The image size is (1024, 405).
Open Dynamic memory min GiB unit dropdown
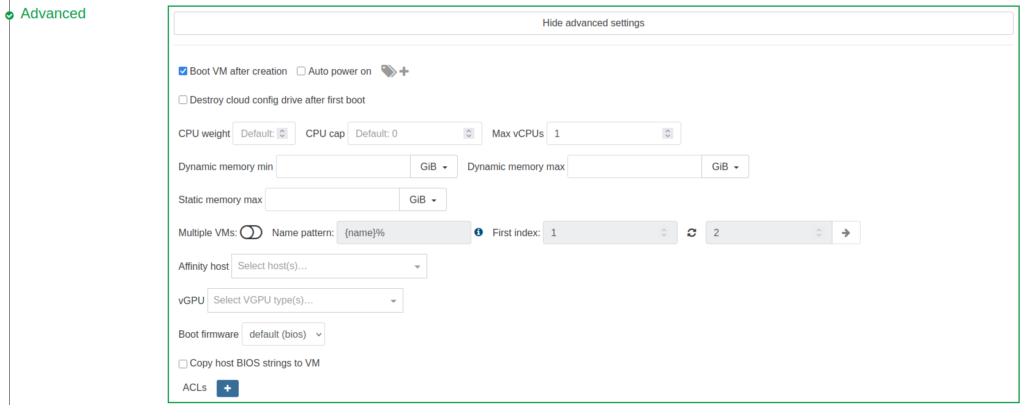tap(433, 166)
